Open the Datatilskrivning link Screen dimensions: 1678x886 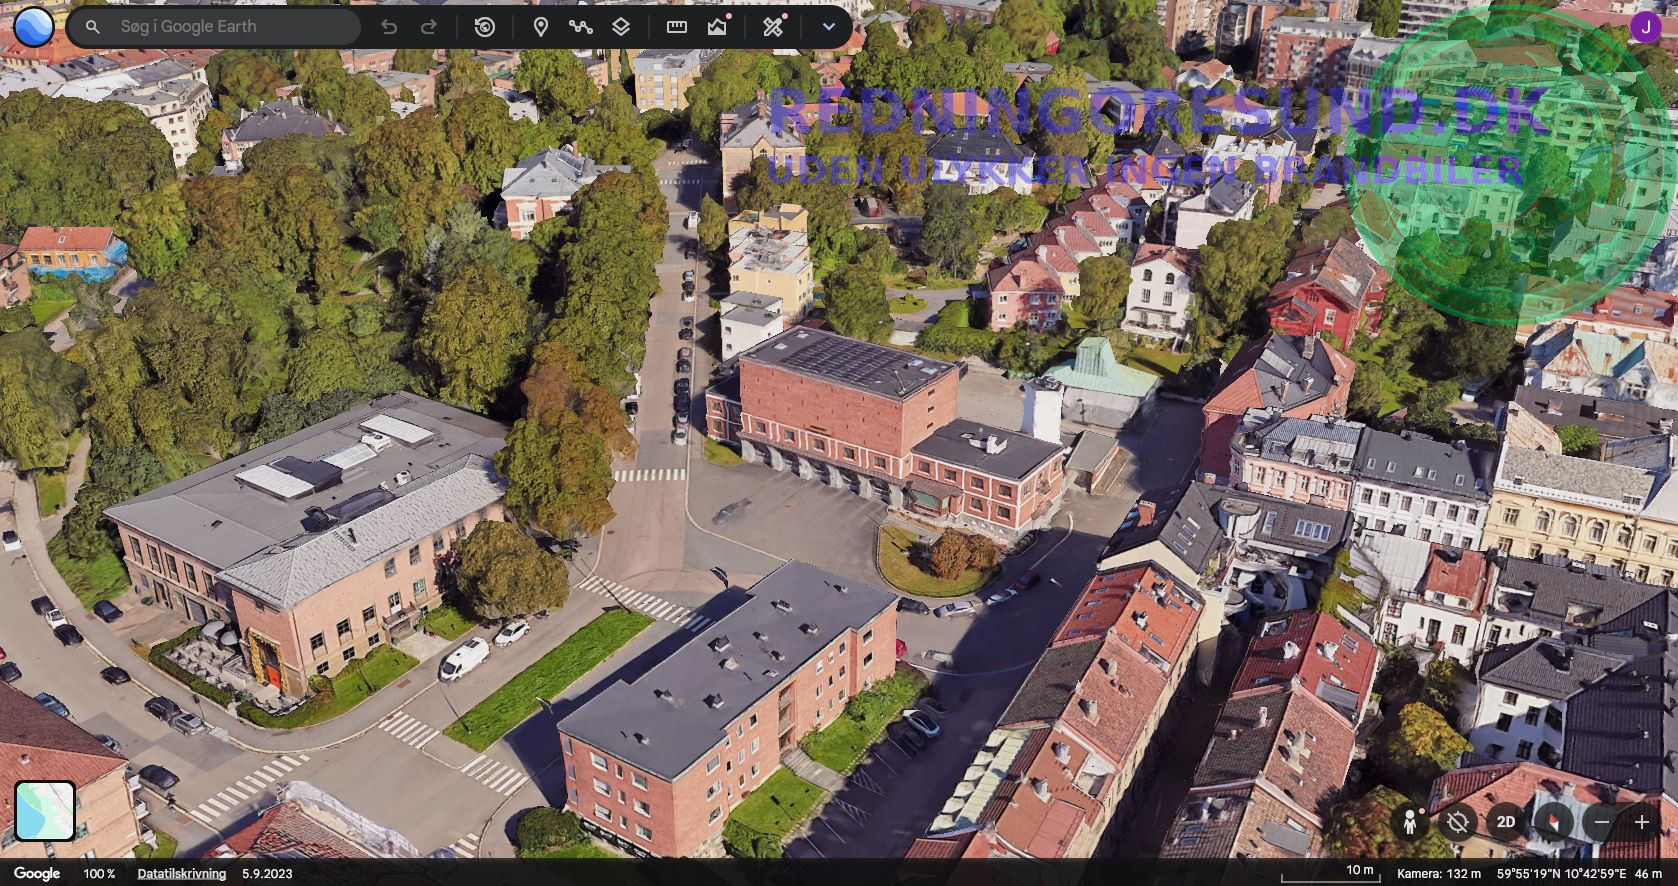point(181,873)
